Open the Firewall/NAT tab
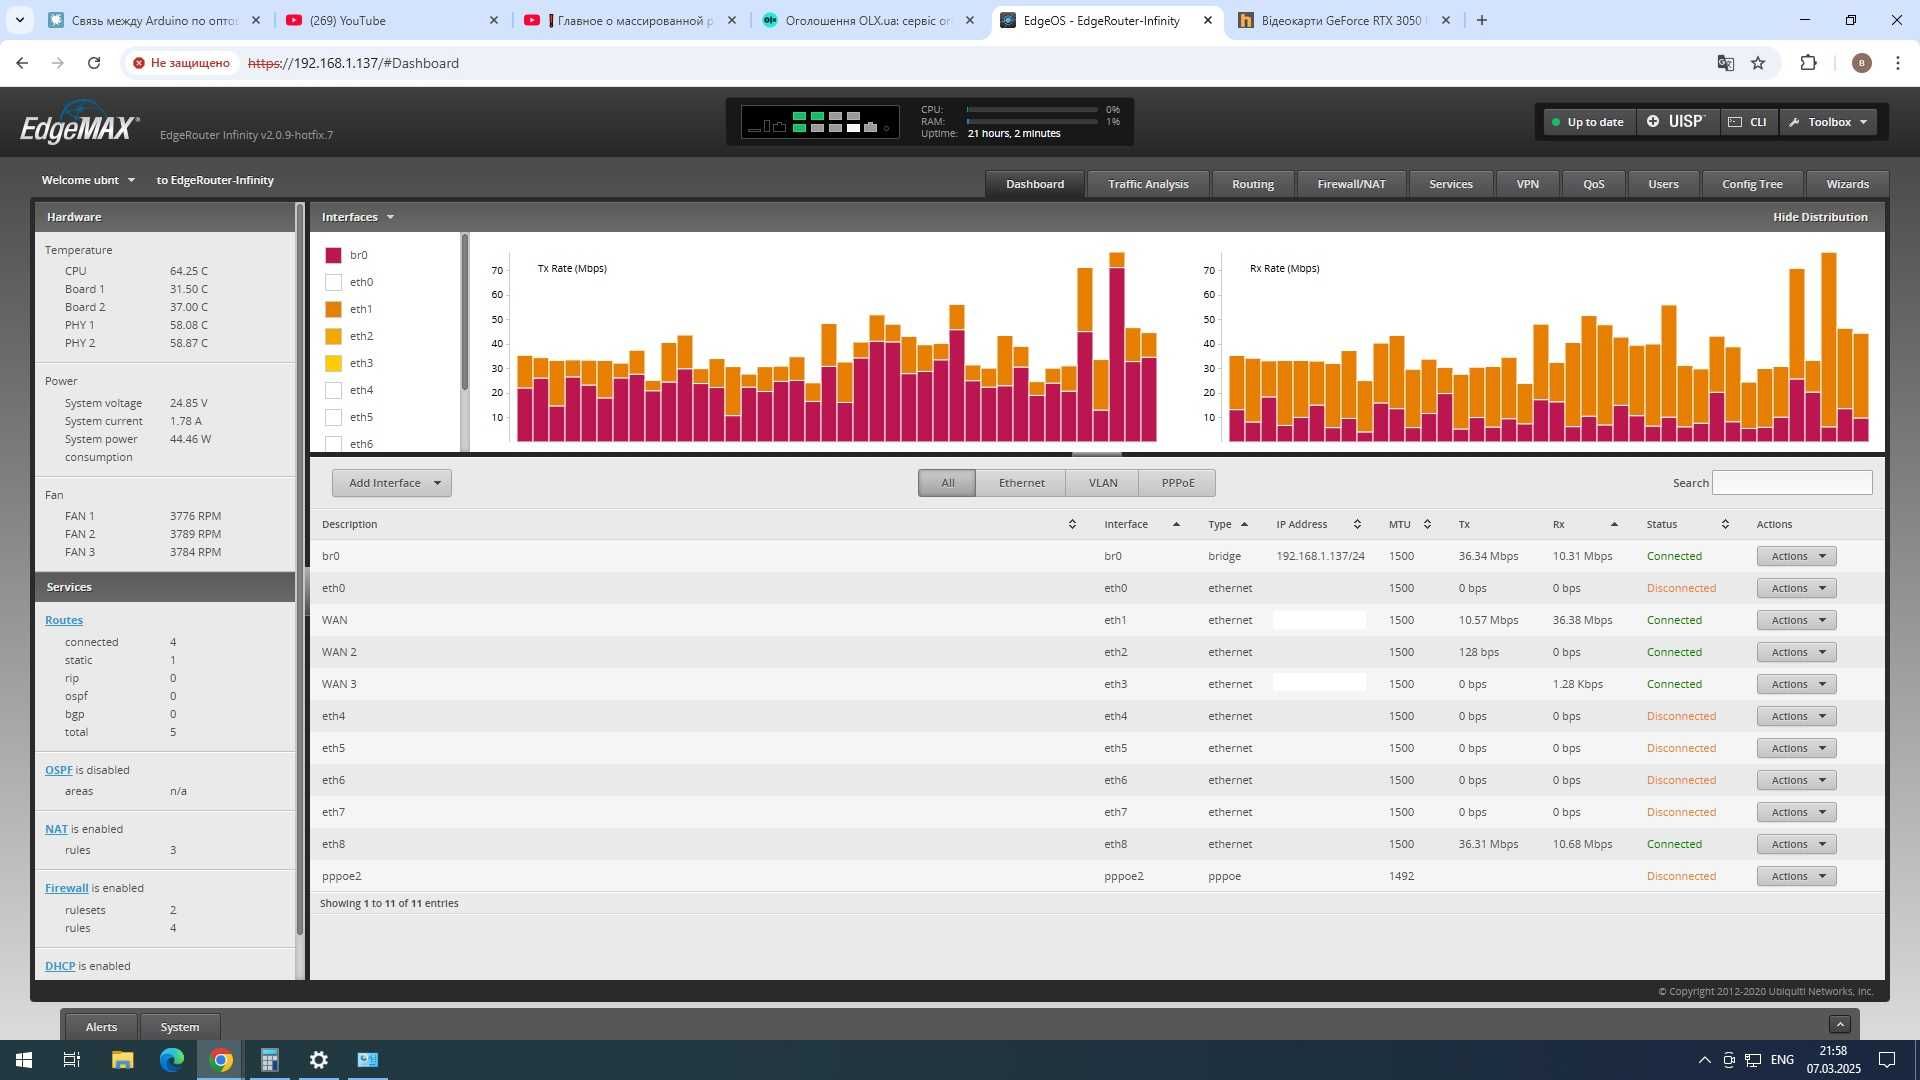The width and height of the screenshot is (1920, 1080). pos(1351,184)
